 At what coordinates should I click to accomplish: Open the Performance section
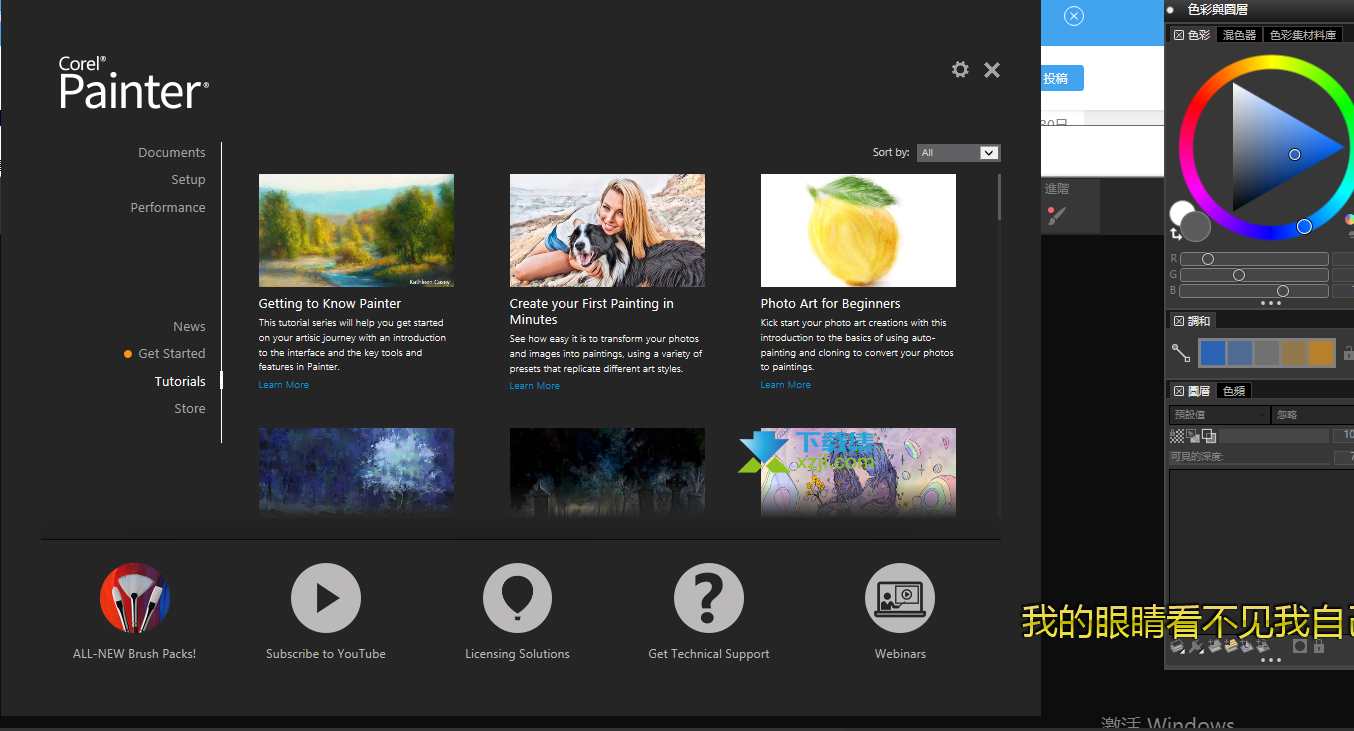pos(168,207)
